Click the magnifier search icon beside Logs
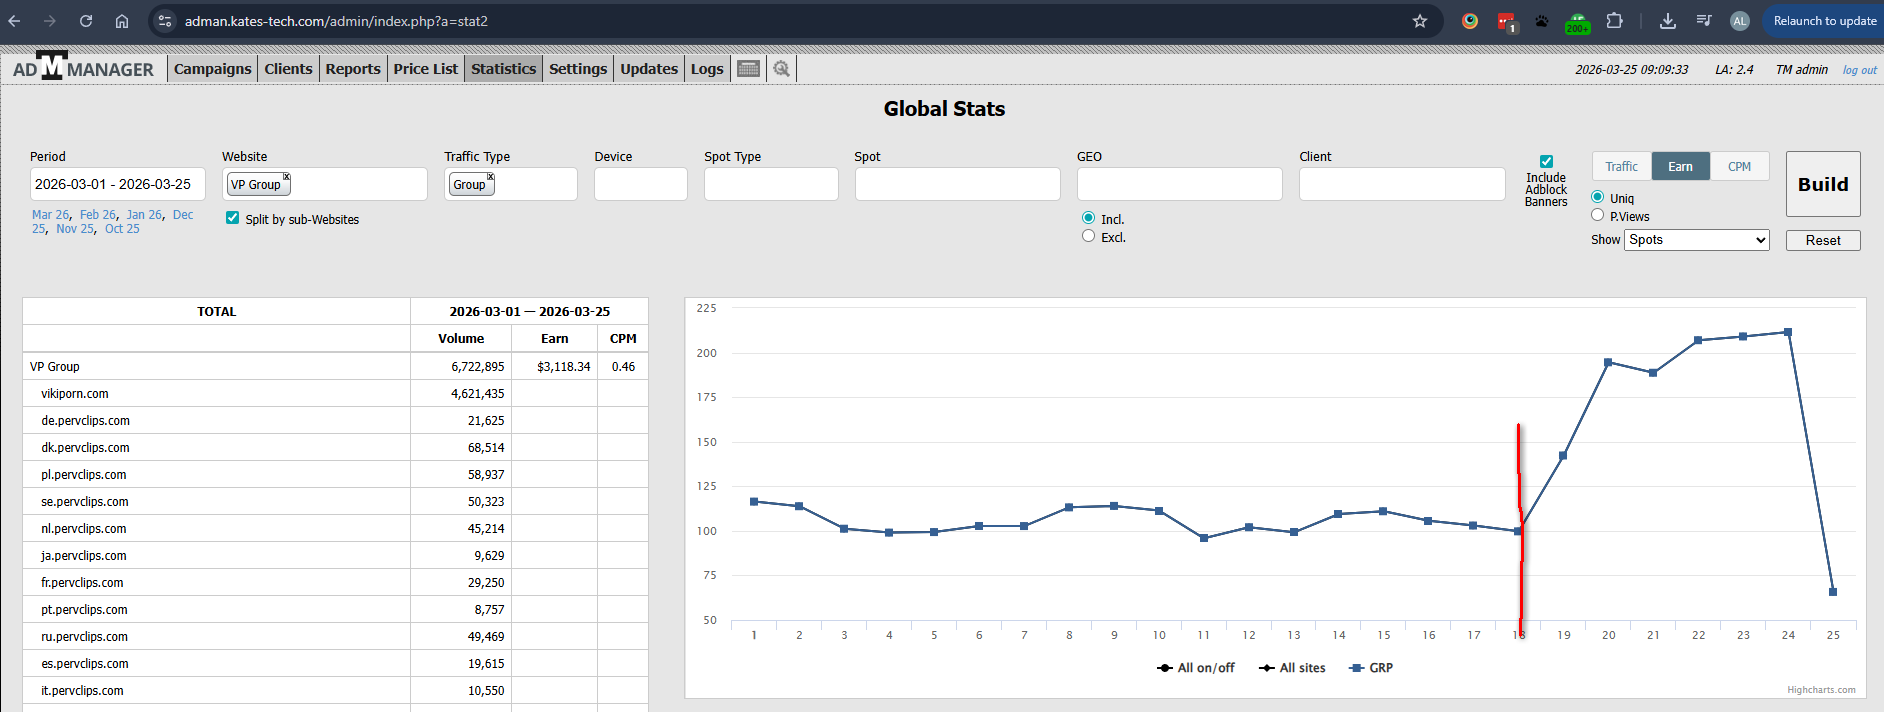Screen dimensions: 1884x712 click(781, 69)
